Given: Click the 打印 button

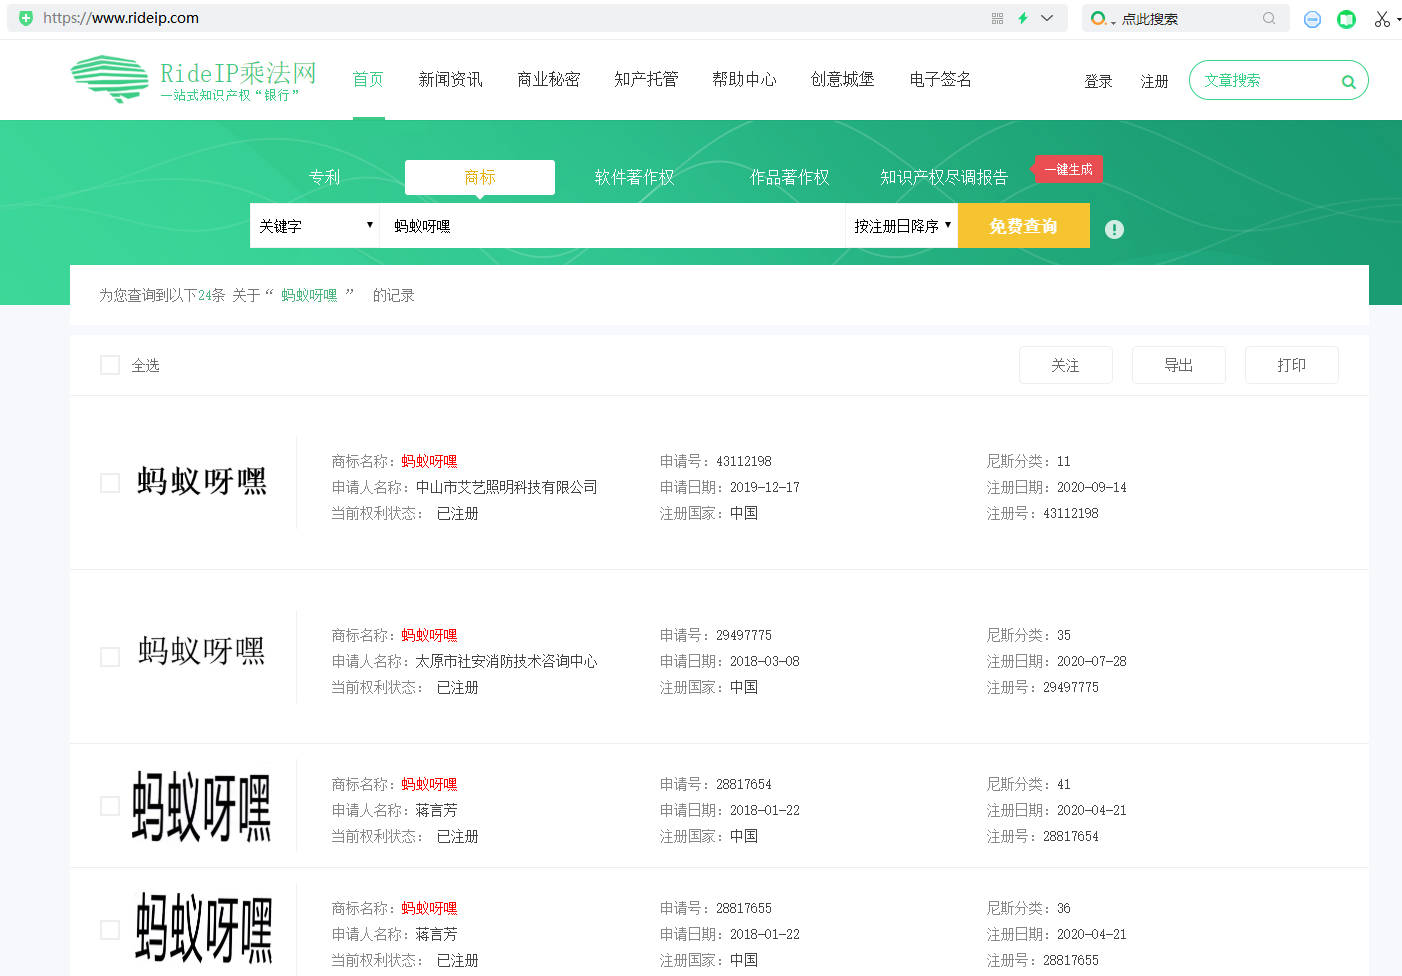Looking at the screenshot, I should tap(1291, 365).
